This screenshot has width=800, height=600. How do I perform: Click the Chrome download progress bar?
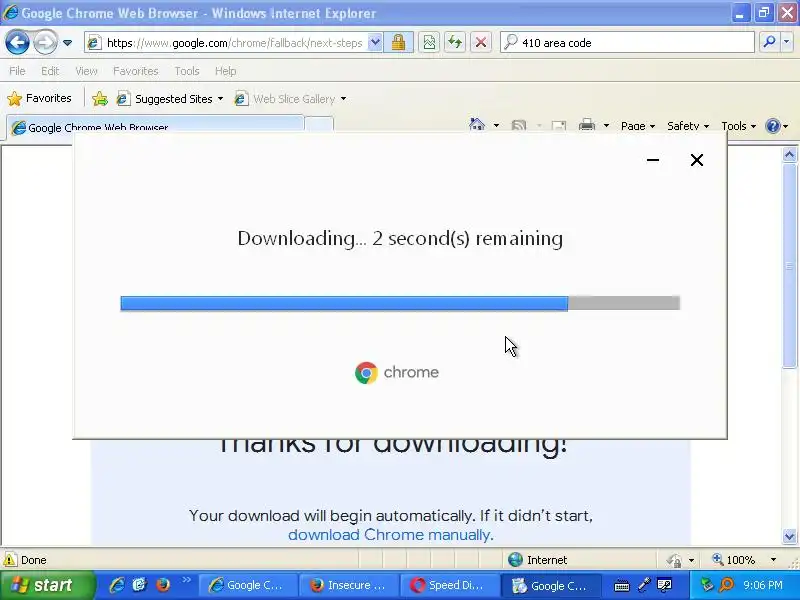400,303
